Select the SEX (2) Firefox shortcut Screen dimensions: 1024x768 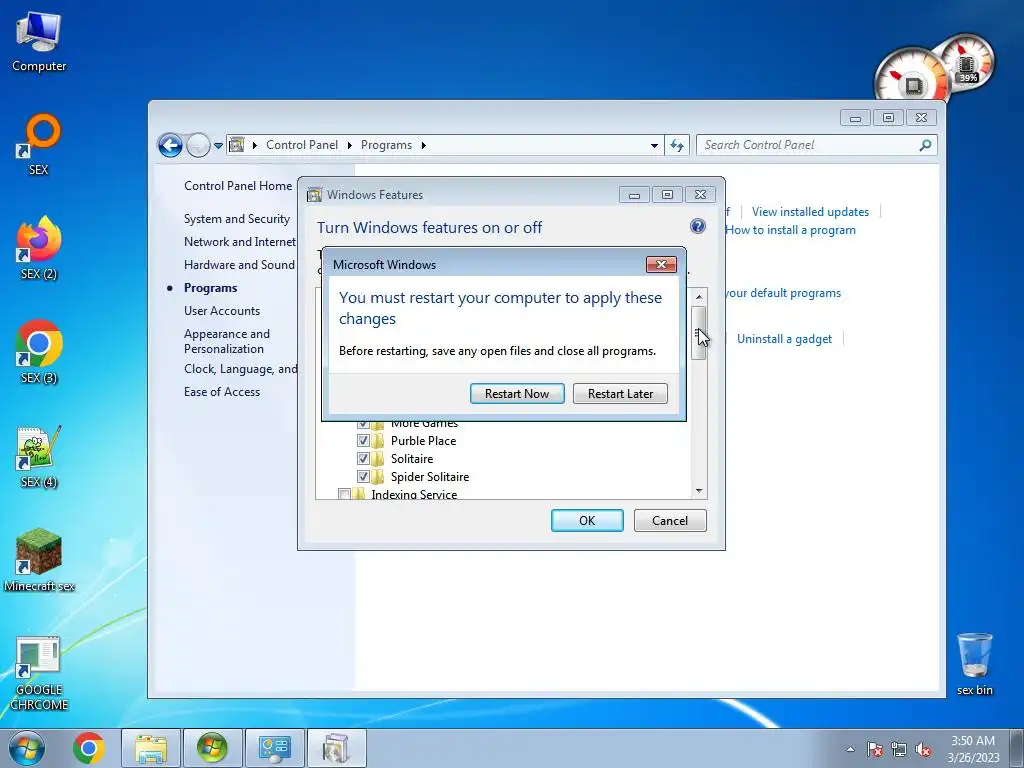point(39,248)
